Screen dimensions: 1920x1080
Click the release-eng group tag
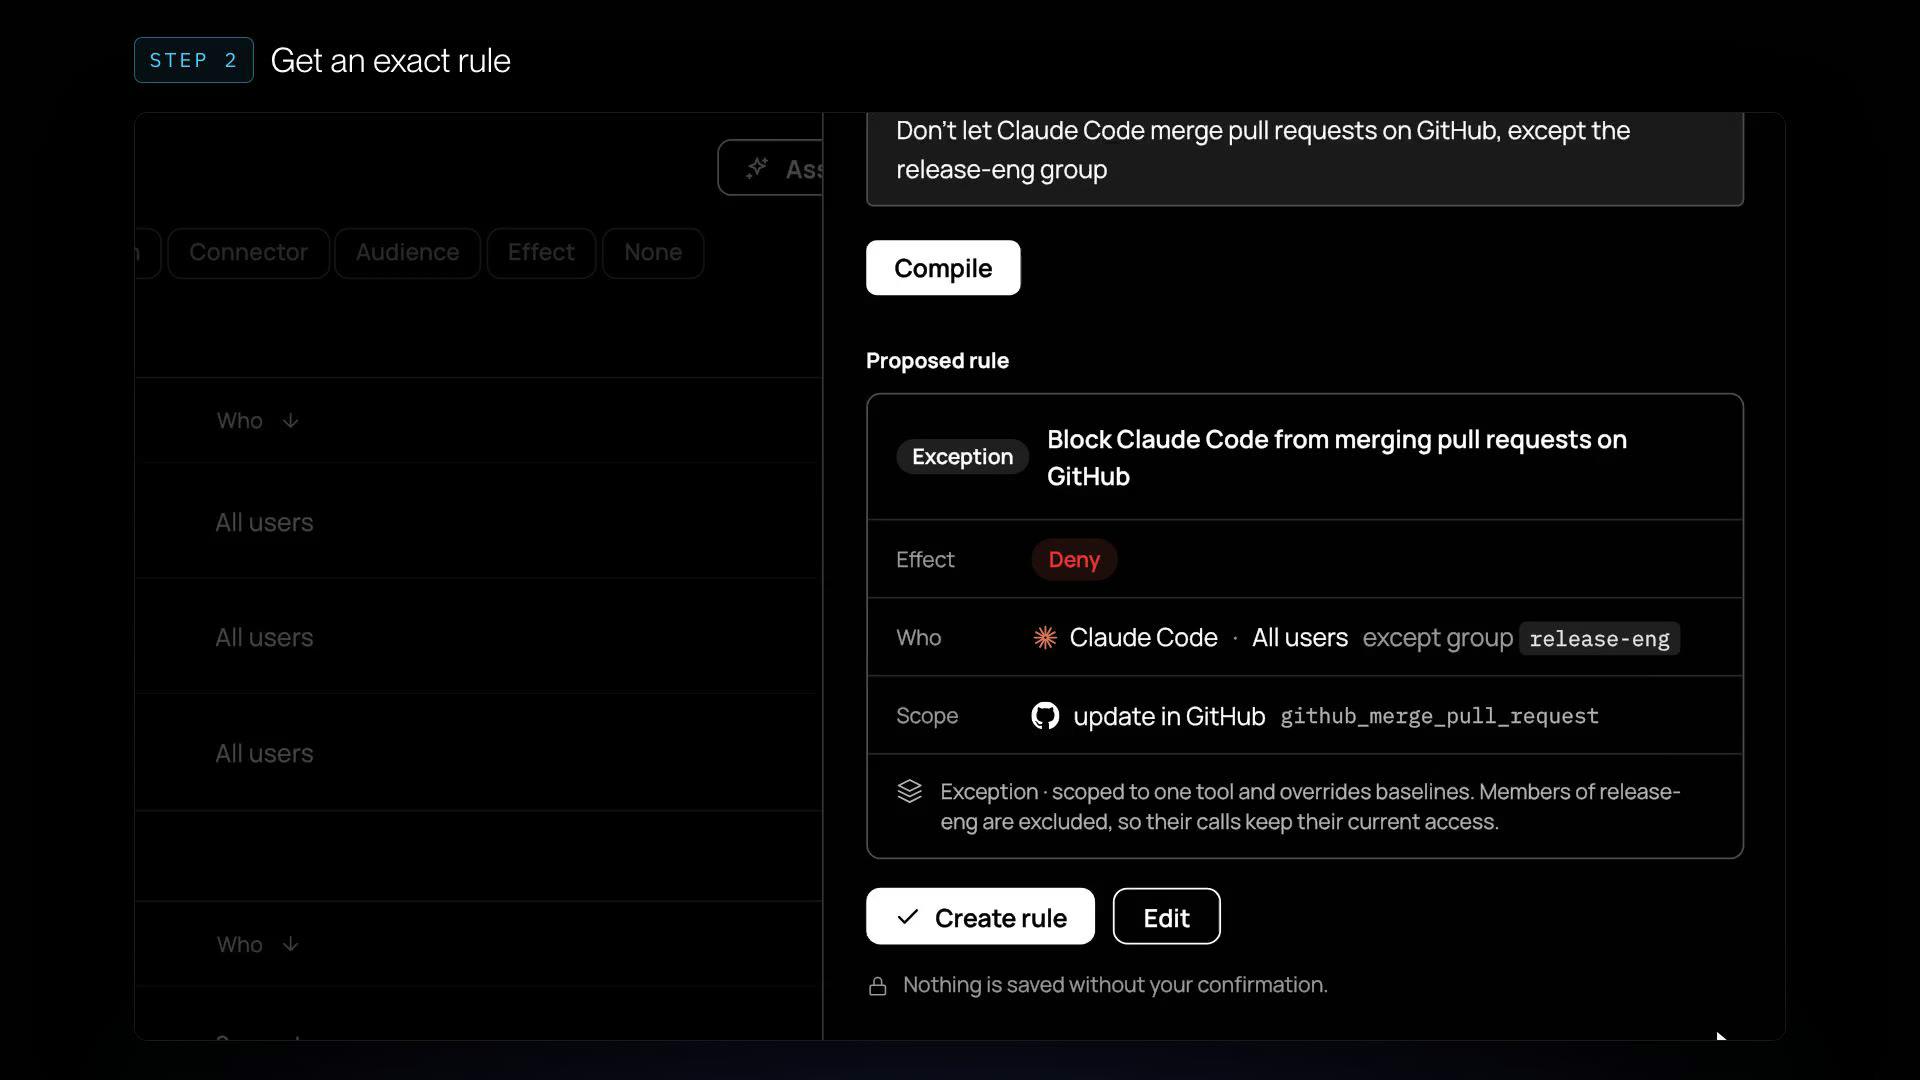[x=1599, y=639]
